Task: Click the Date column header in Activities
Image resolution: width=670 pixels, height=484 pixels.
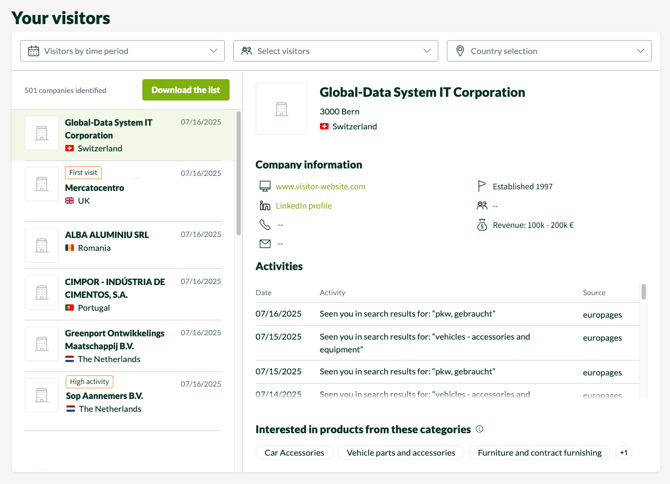Action: coord(263,293)
